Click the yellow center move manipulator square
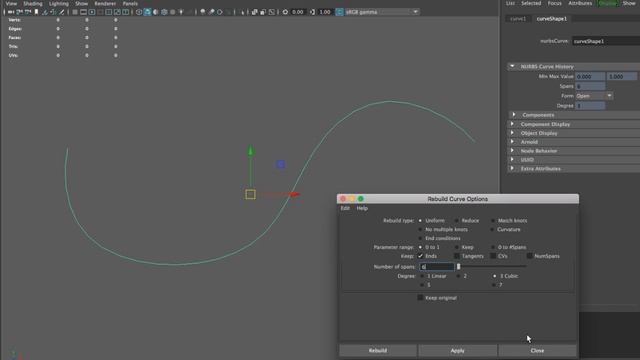This screenshot has height=360, width=640. tap(251, 194)
